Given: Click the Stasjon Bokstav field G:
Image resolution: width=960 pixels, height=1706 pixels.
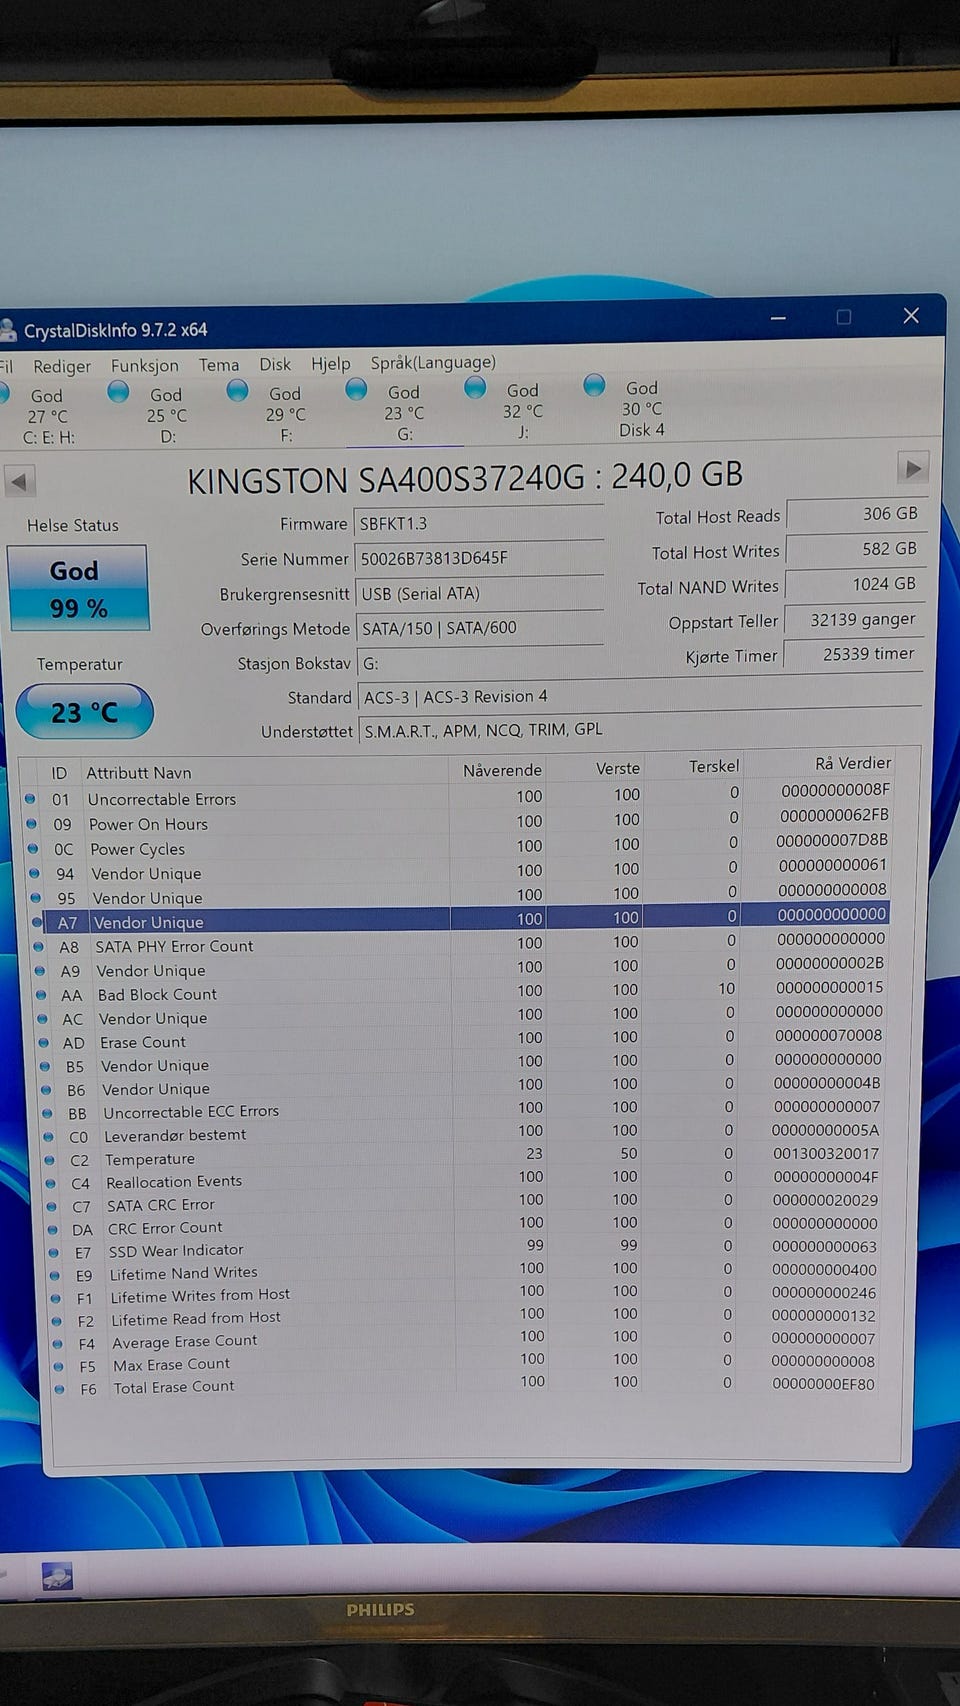Looking at the screenshot, I should [479, 663].
